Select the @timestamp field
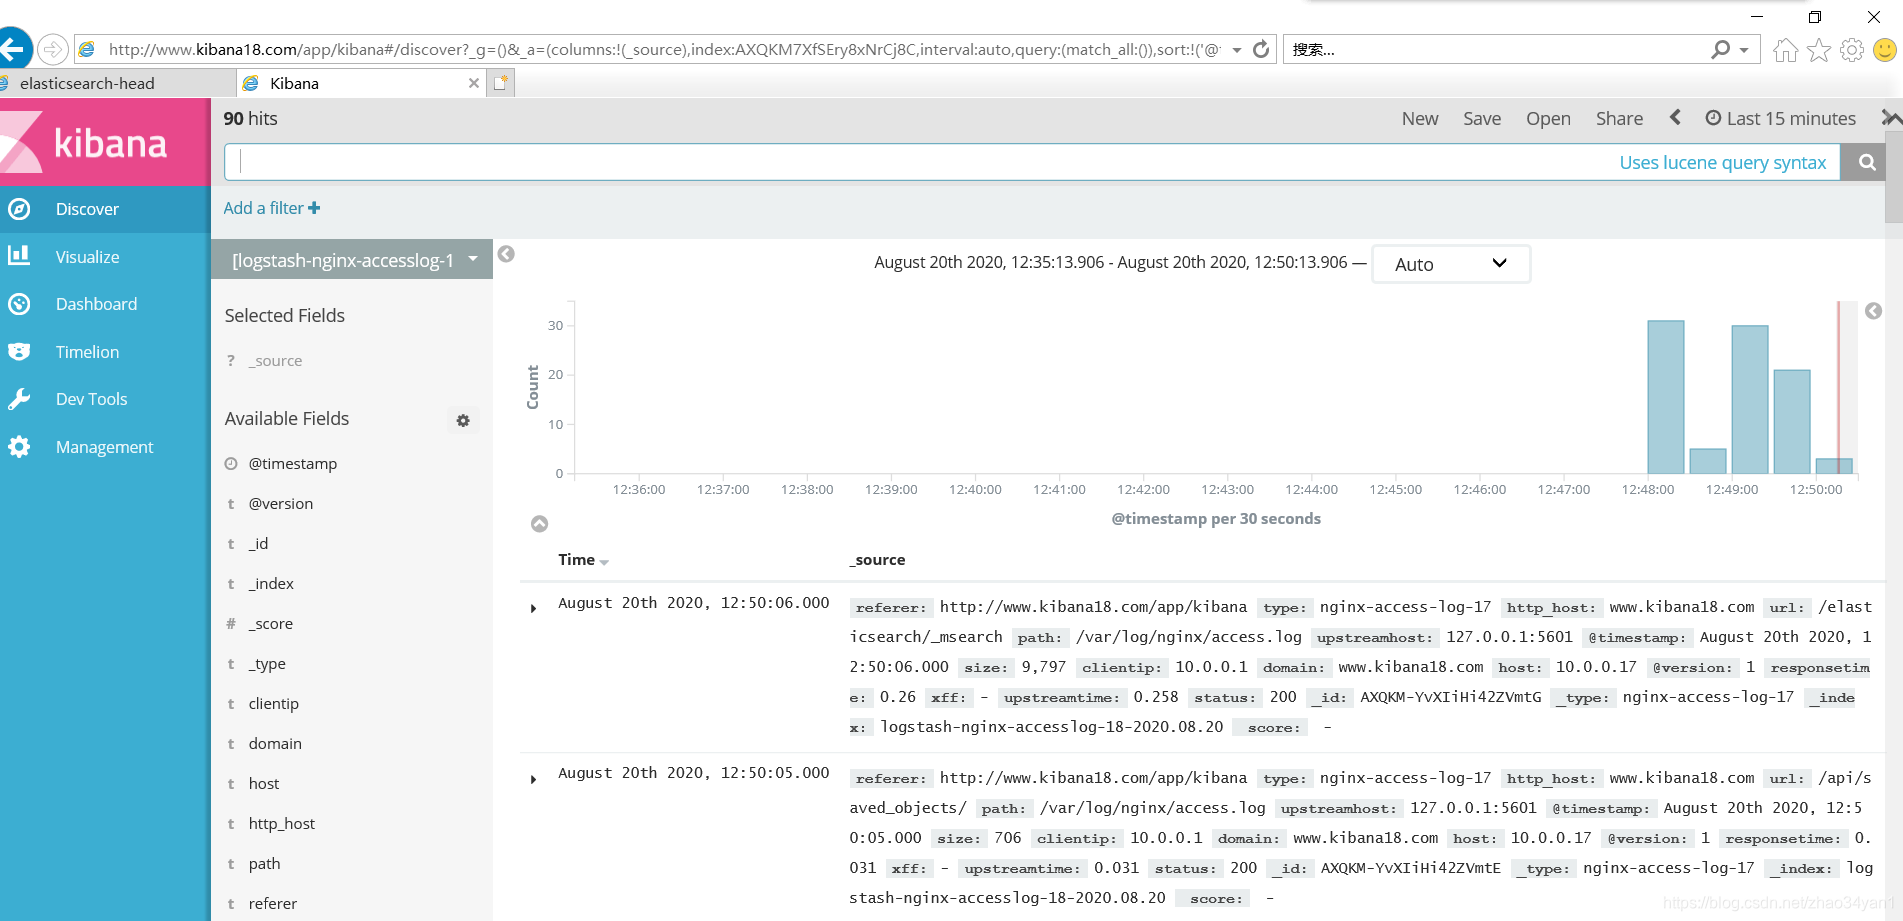 293,464
